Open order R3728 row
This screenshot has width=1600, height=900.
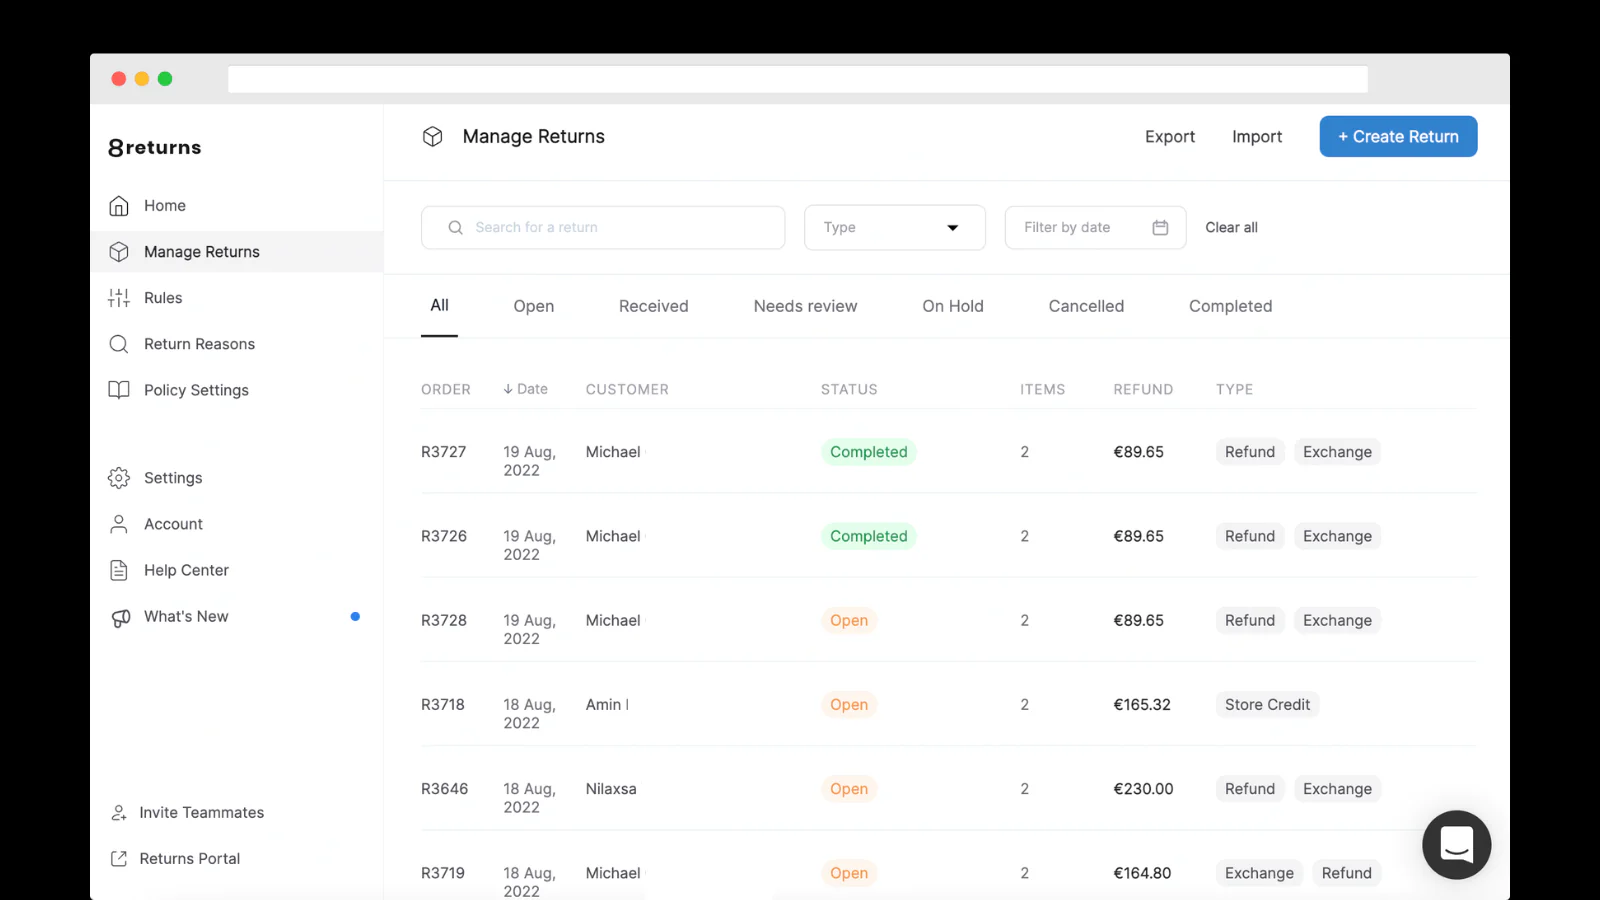click(948, 620)
